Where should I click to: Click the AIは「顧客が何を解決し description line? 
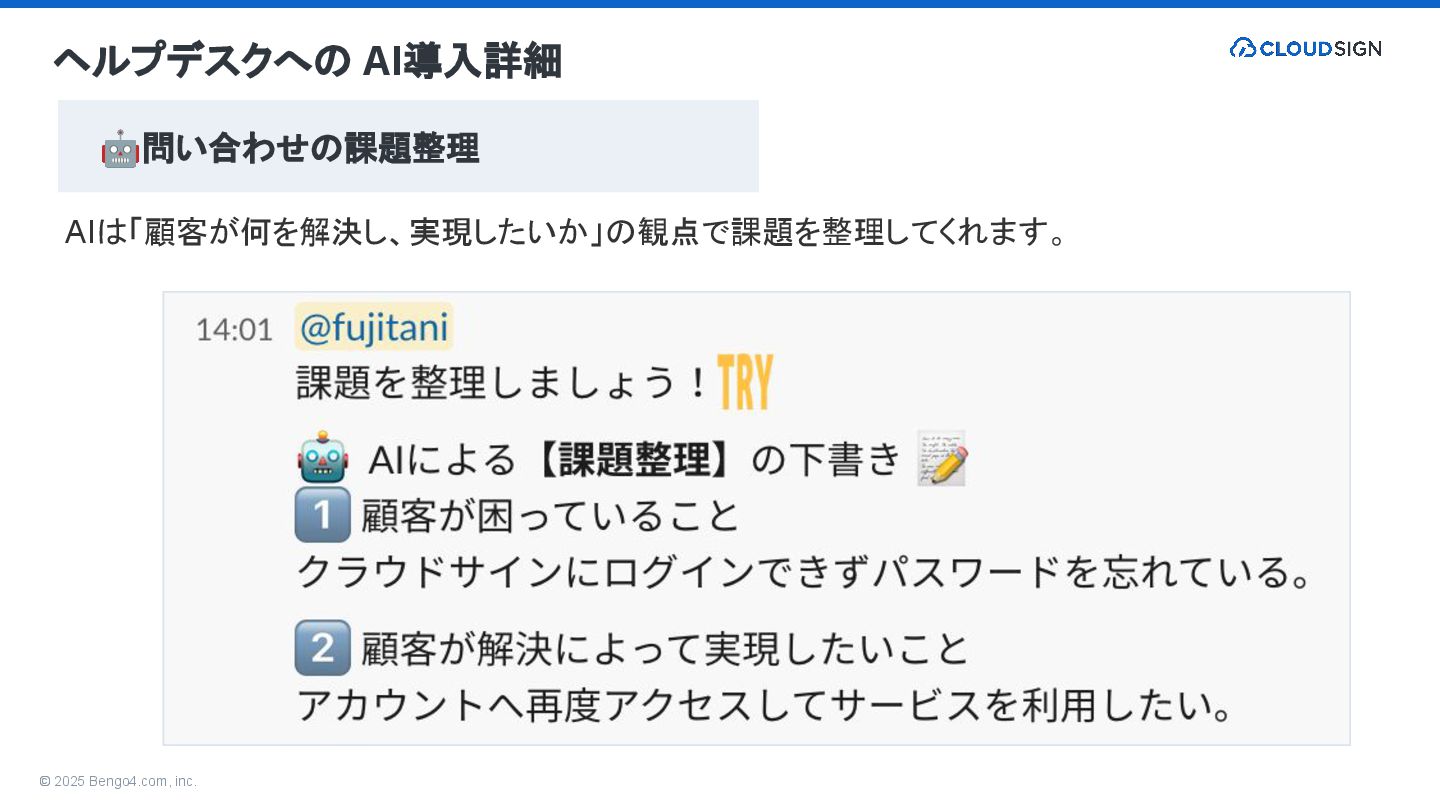[567, 232]
